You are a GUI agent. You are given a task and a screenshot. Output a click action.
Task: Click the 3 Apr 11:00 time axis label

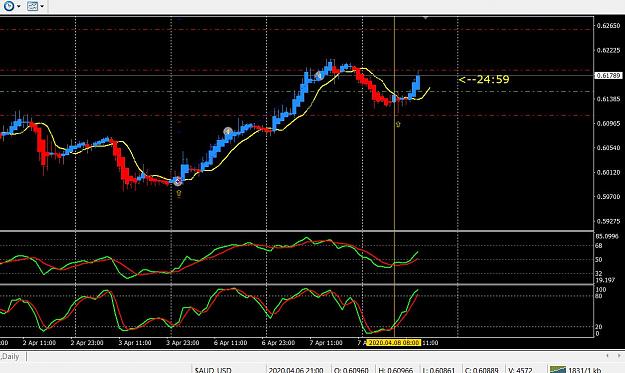tap(135, 343)
